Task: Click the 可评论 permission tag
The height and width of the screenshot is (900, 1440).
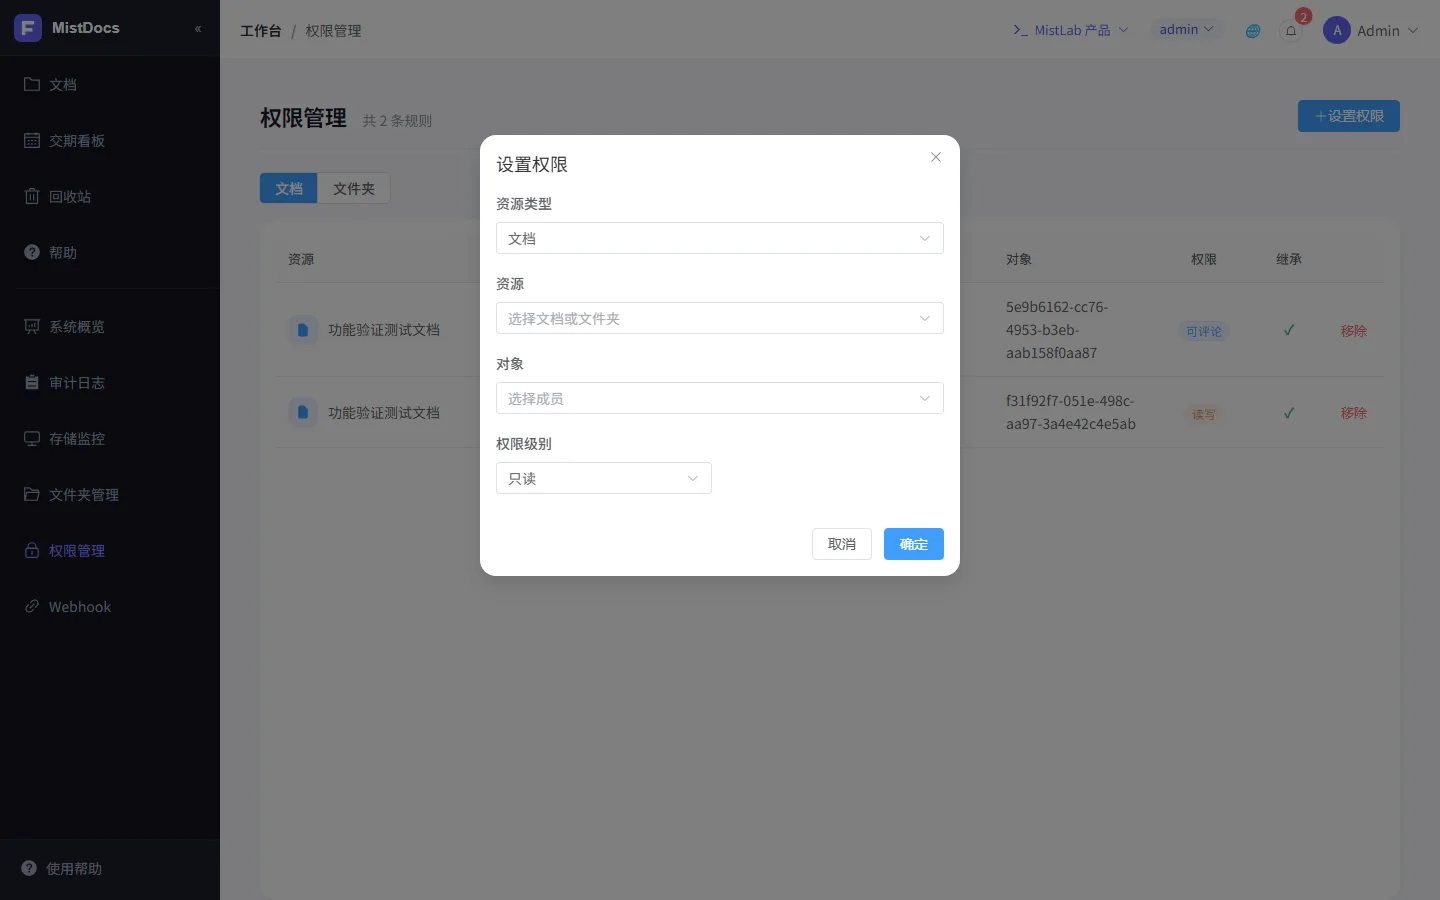Action: tap(1204, 331)
